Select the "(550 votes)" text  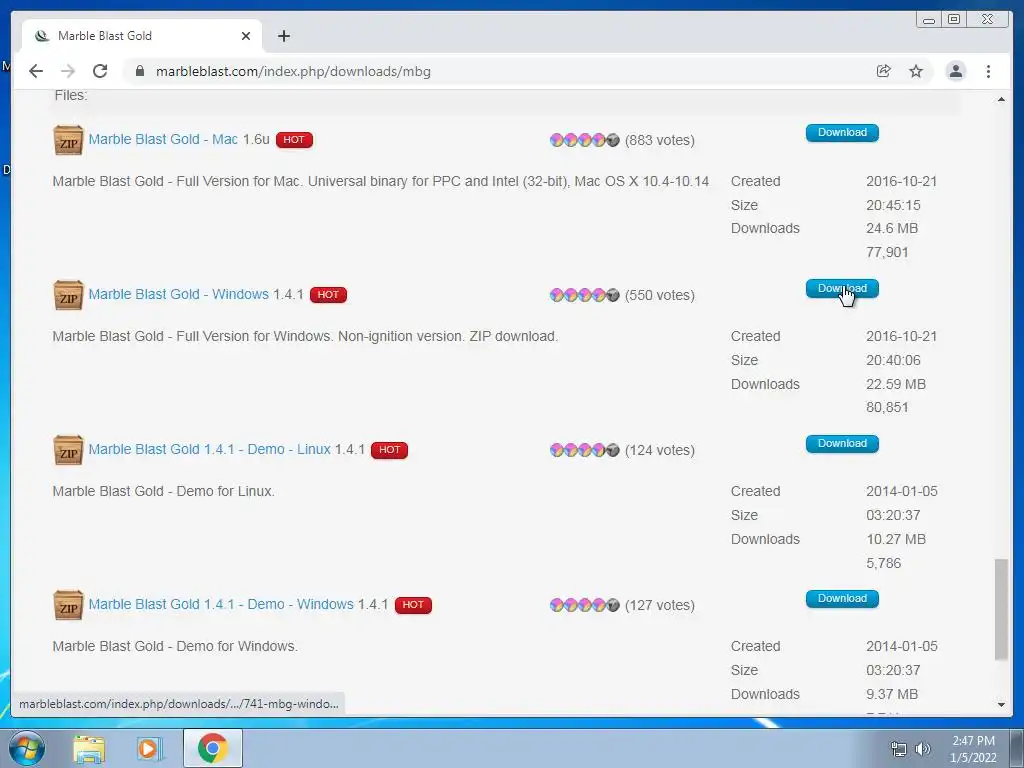point(660,295)
